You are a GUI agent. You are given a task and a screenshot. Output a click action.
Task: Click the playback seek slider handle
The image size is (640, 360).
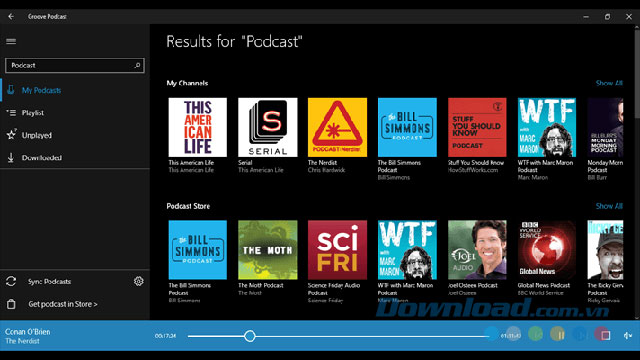point(250,336)
